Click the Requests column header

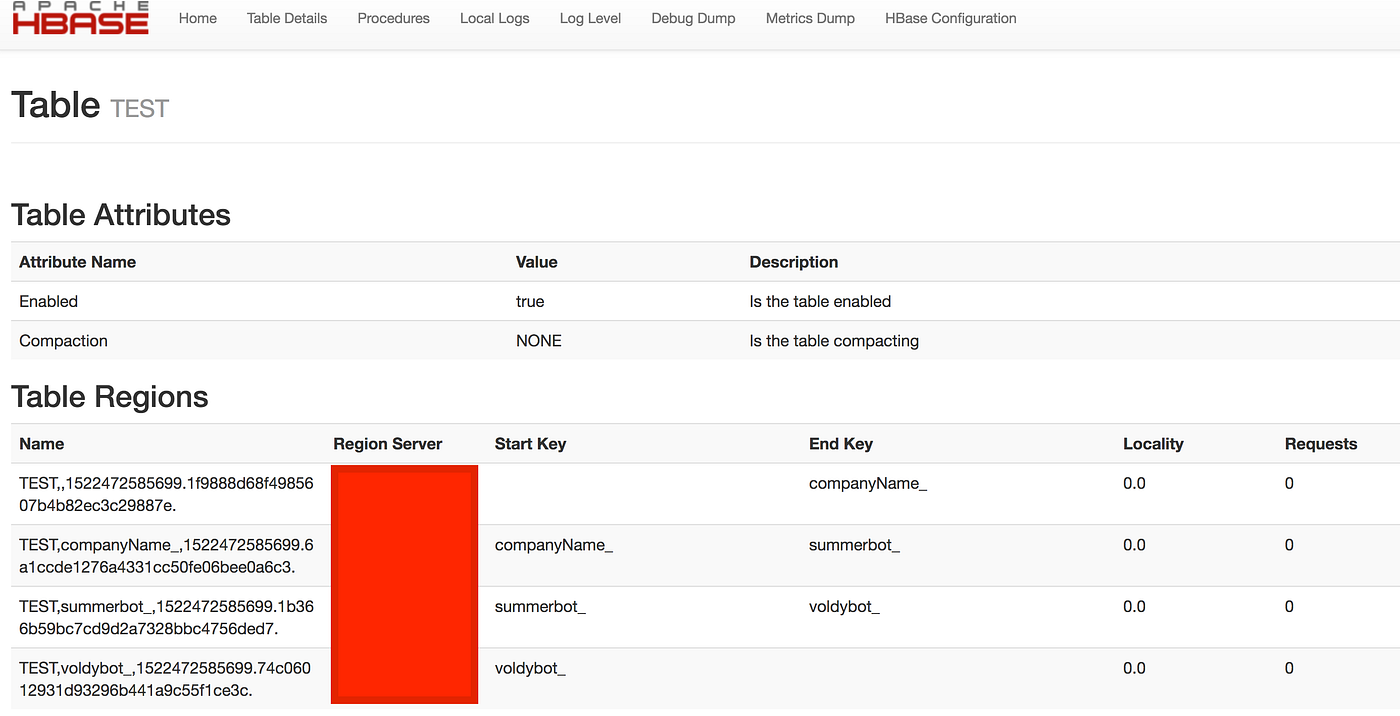(1322, 443)
